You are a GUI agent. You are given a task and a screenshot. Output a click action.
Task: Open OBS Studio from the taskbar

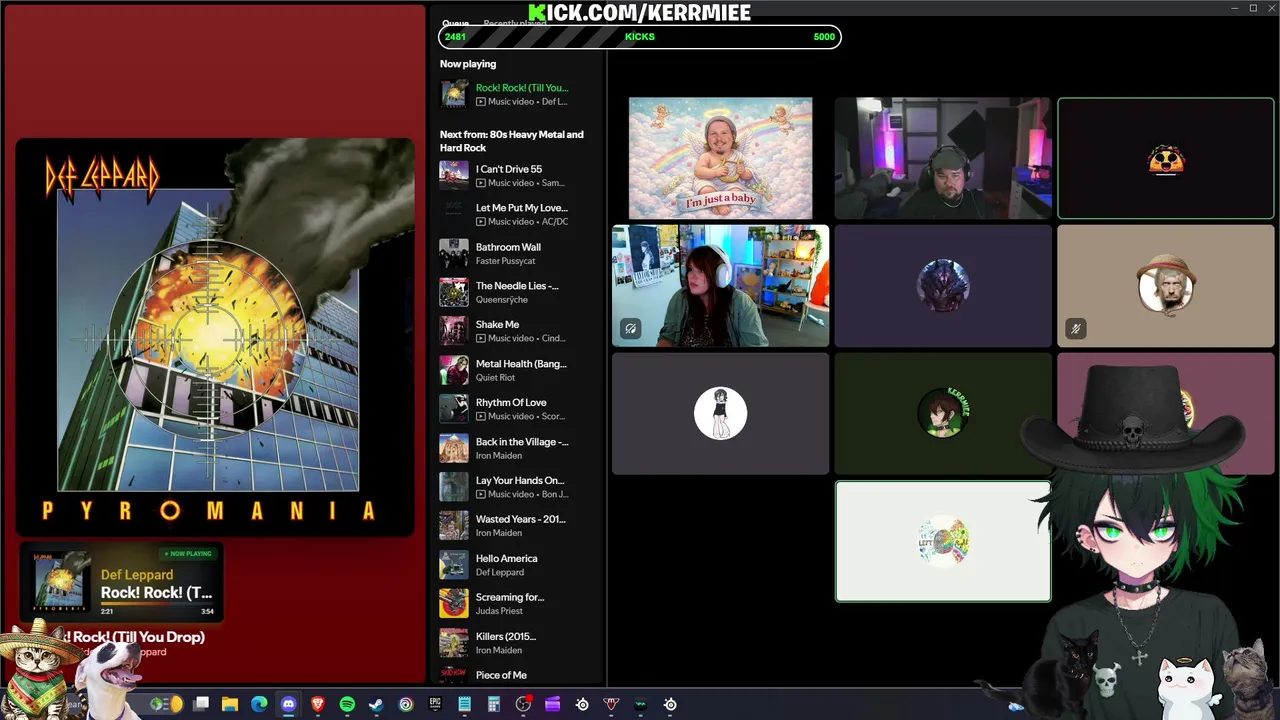(523, 704)
